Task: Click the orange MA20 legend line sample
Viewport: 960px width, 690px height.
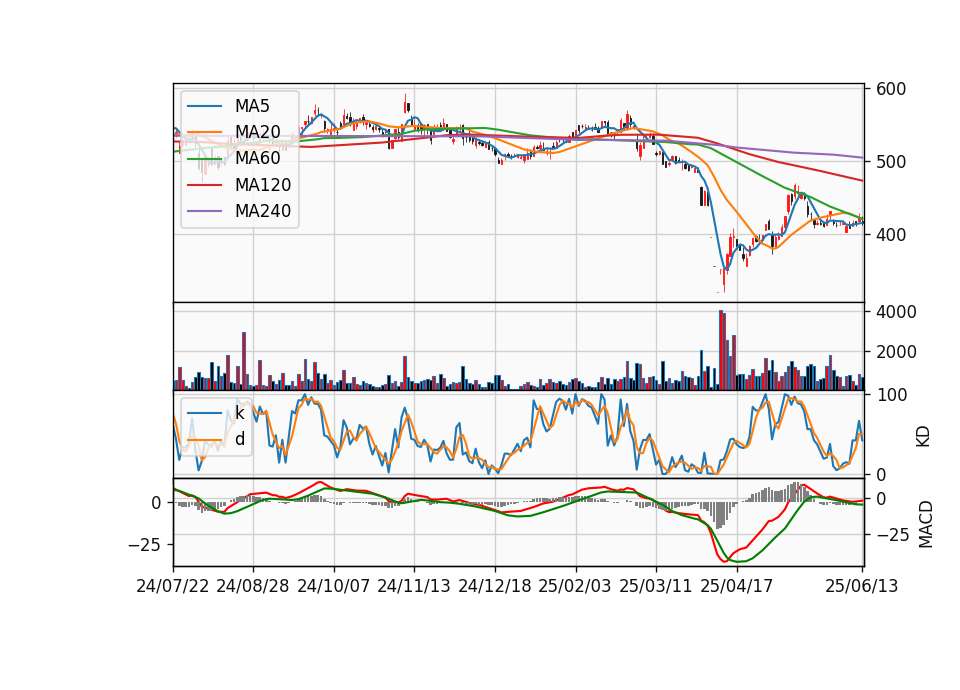Action: (x=204, y=132)
